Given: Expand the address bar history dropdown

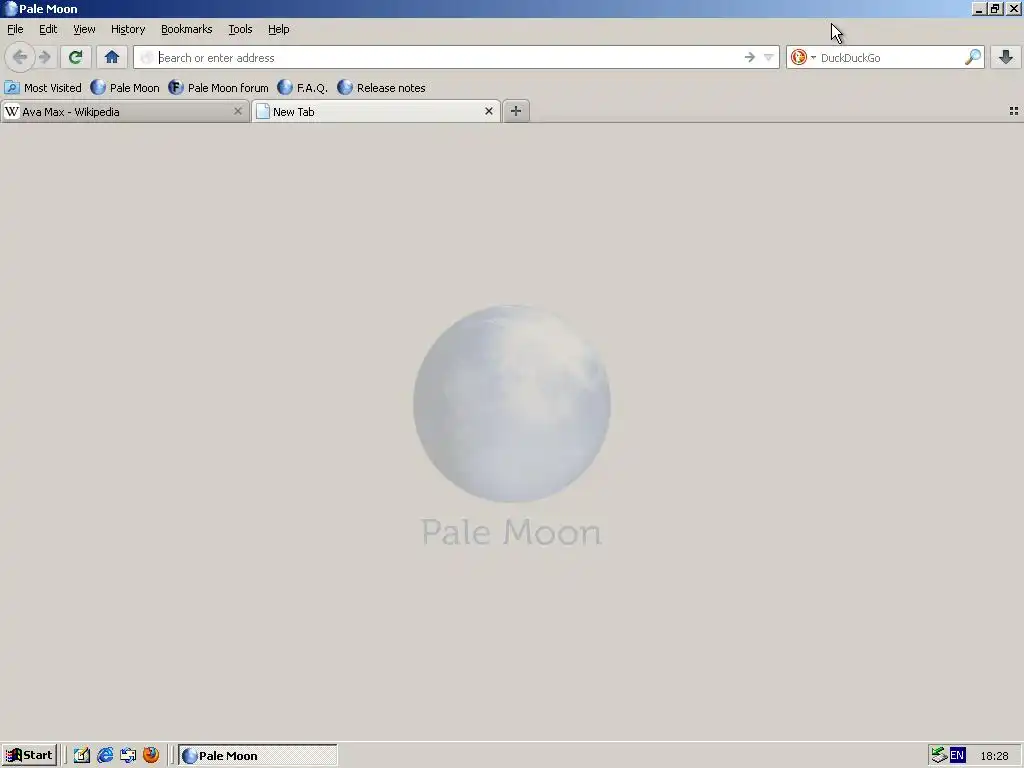Looking at the screenshot, I should coord(769,57).
